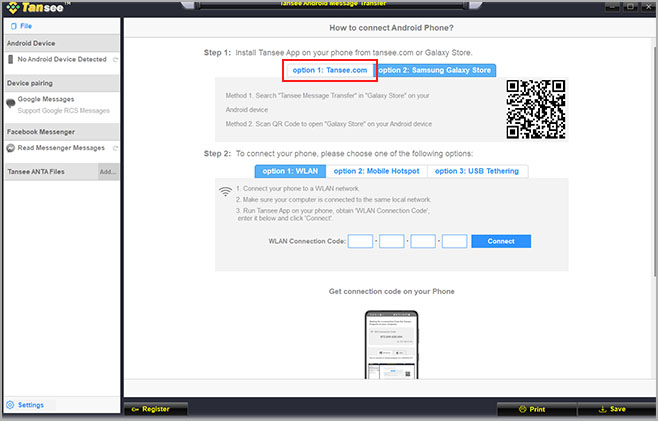
Task: Click the phone connection code illustration
Action: [x=392, y=345]
